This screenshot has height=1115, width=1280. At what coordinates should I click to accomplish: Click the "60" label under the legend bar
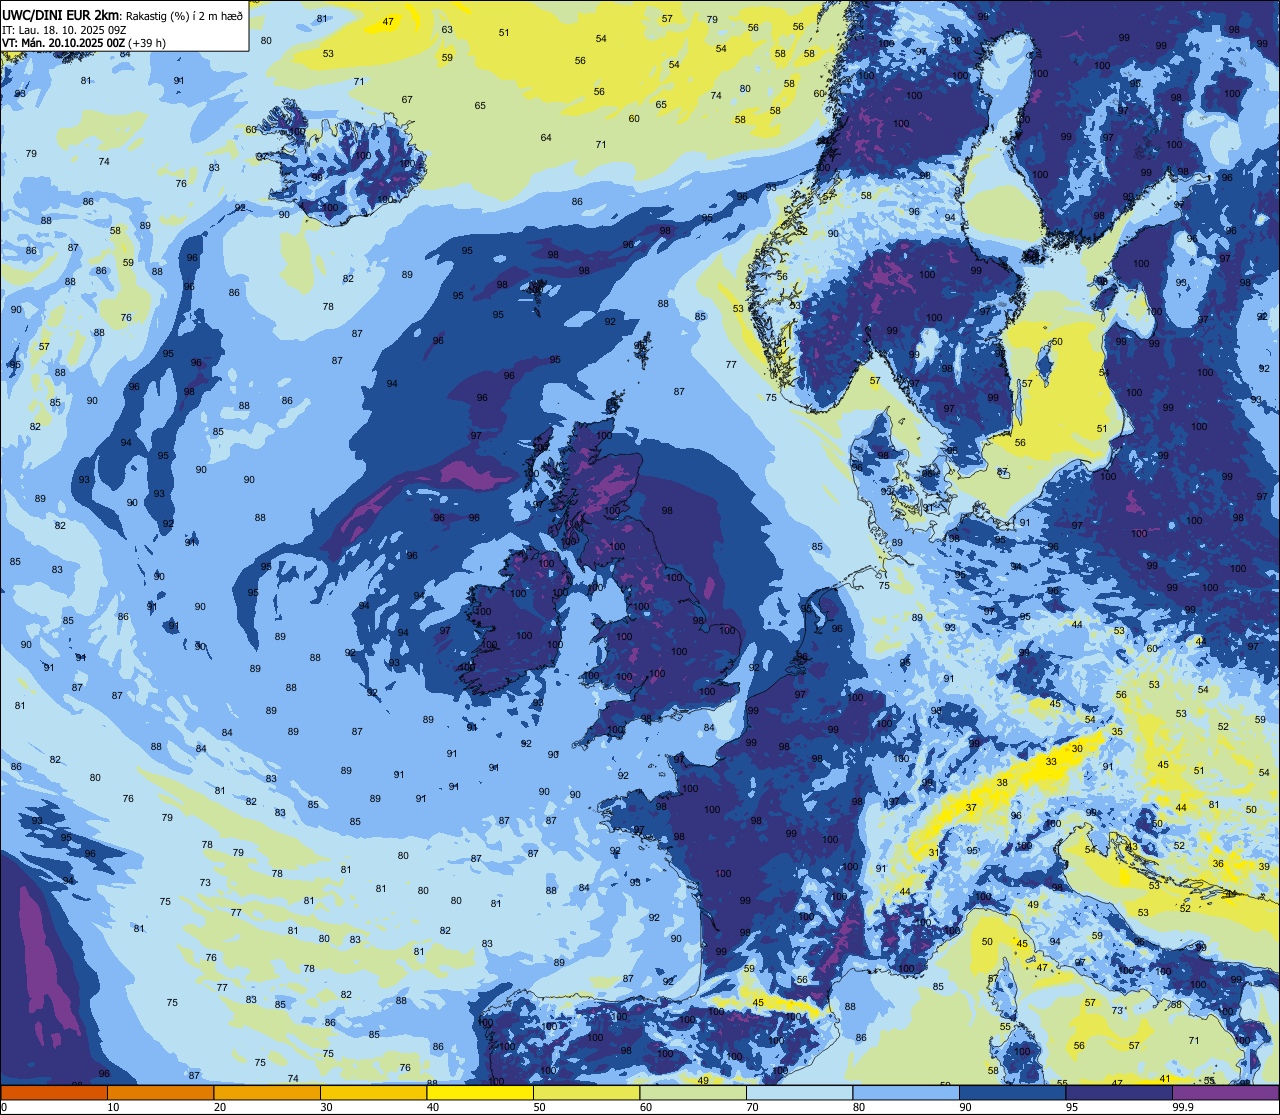pos(646,1107)
